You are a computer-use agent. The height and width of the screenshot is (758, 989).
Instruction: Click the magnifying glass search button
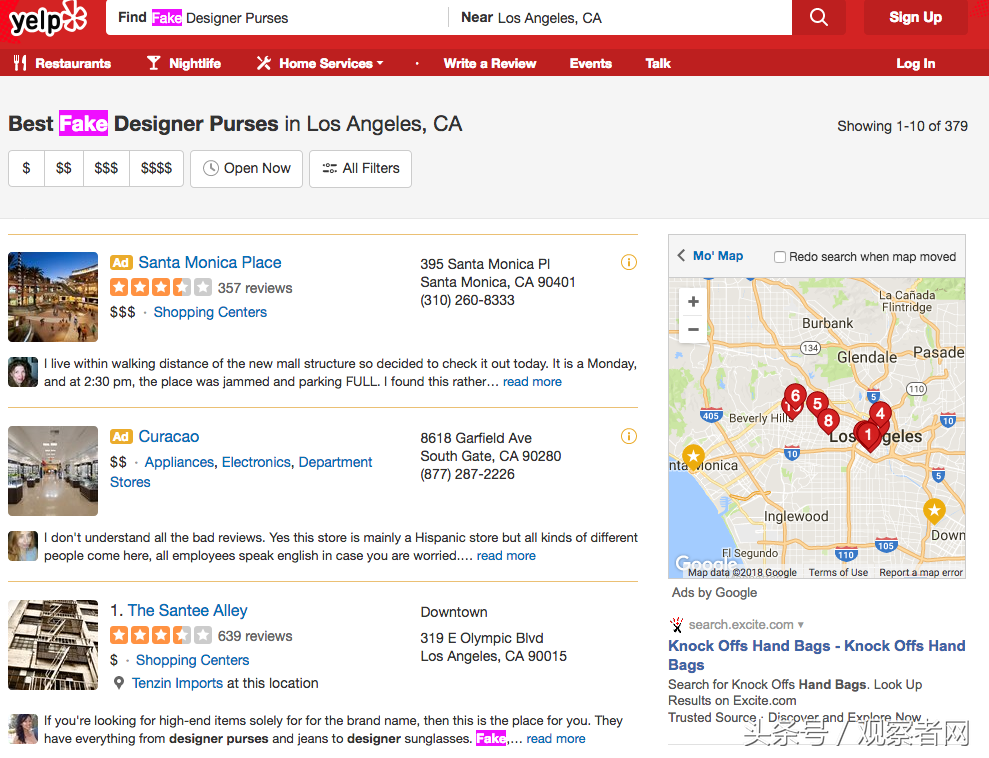pos(819,17)
